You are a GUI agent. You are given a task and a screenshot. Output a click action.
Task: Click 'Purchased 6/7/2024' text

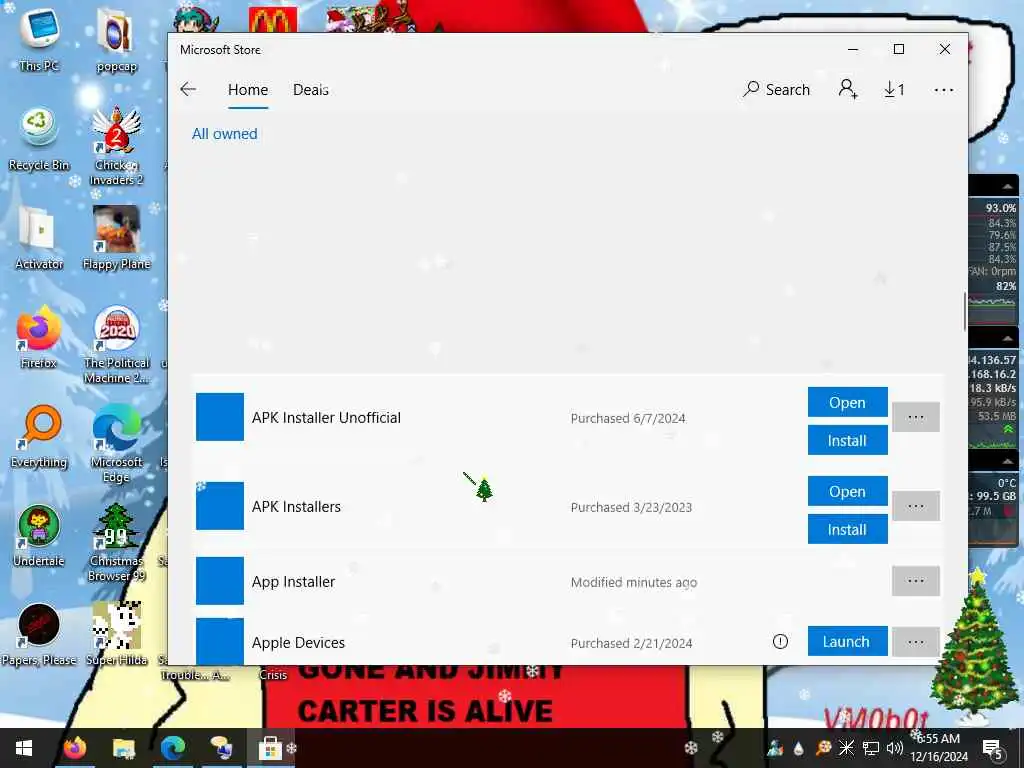point(628,419)
